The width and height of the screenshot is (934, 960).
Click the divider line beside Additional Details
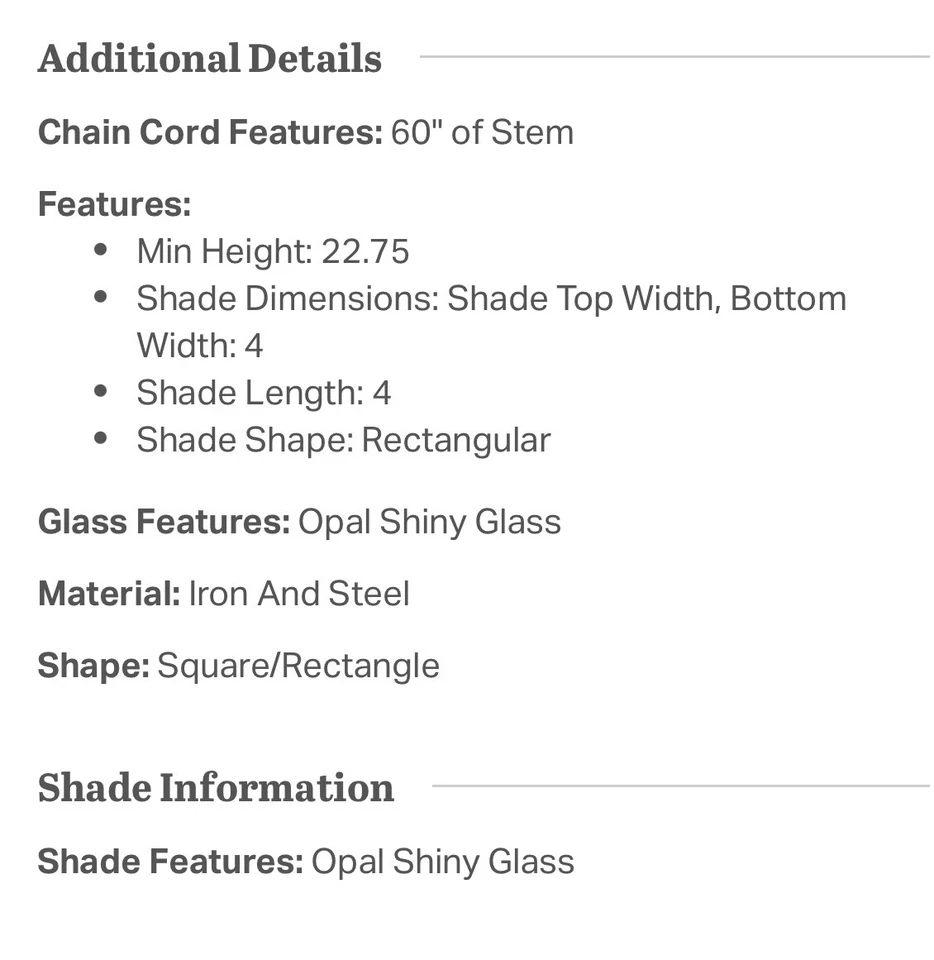click(674, 57)
